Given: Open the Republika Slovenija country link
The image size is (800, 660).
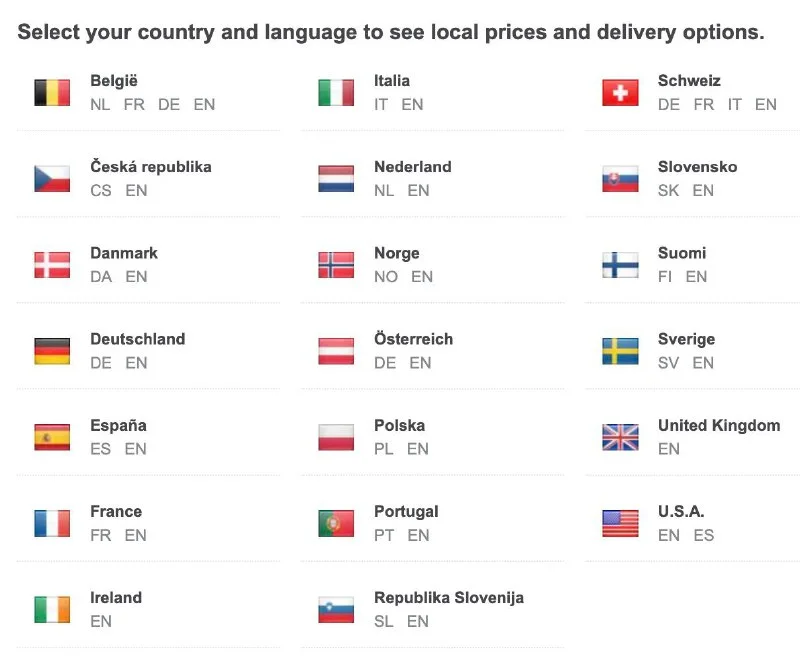Looking at the screenshot, I should [x=448, y=597].
